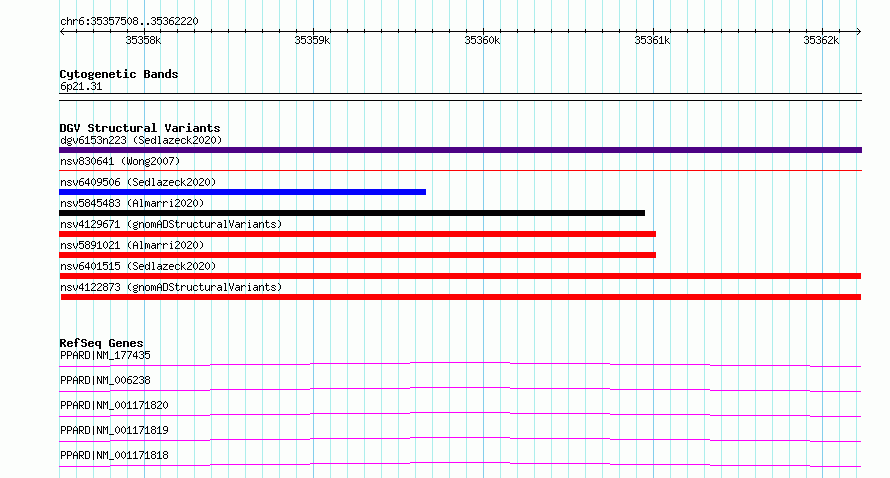Viewport: 890px width, 478px height.
Task: Click the magenta NM_006238 transcript line
Action: coord(460,389)
